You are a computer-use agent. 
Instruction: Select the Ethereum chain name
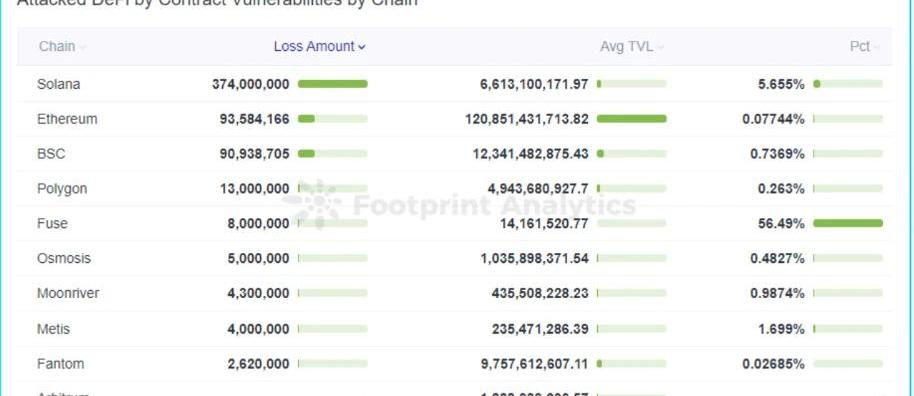pyautogui.click(x=67, y=119)
